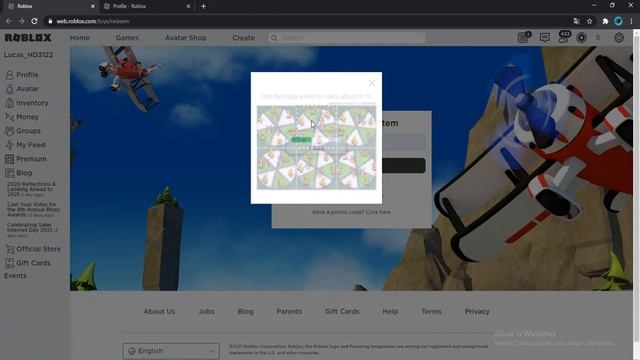The width and height of the screenshot is (640, 360).
Task: Open the translate page icon in the address bar
Action: [576, 21]
